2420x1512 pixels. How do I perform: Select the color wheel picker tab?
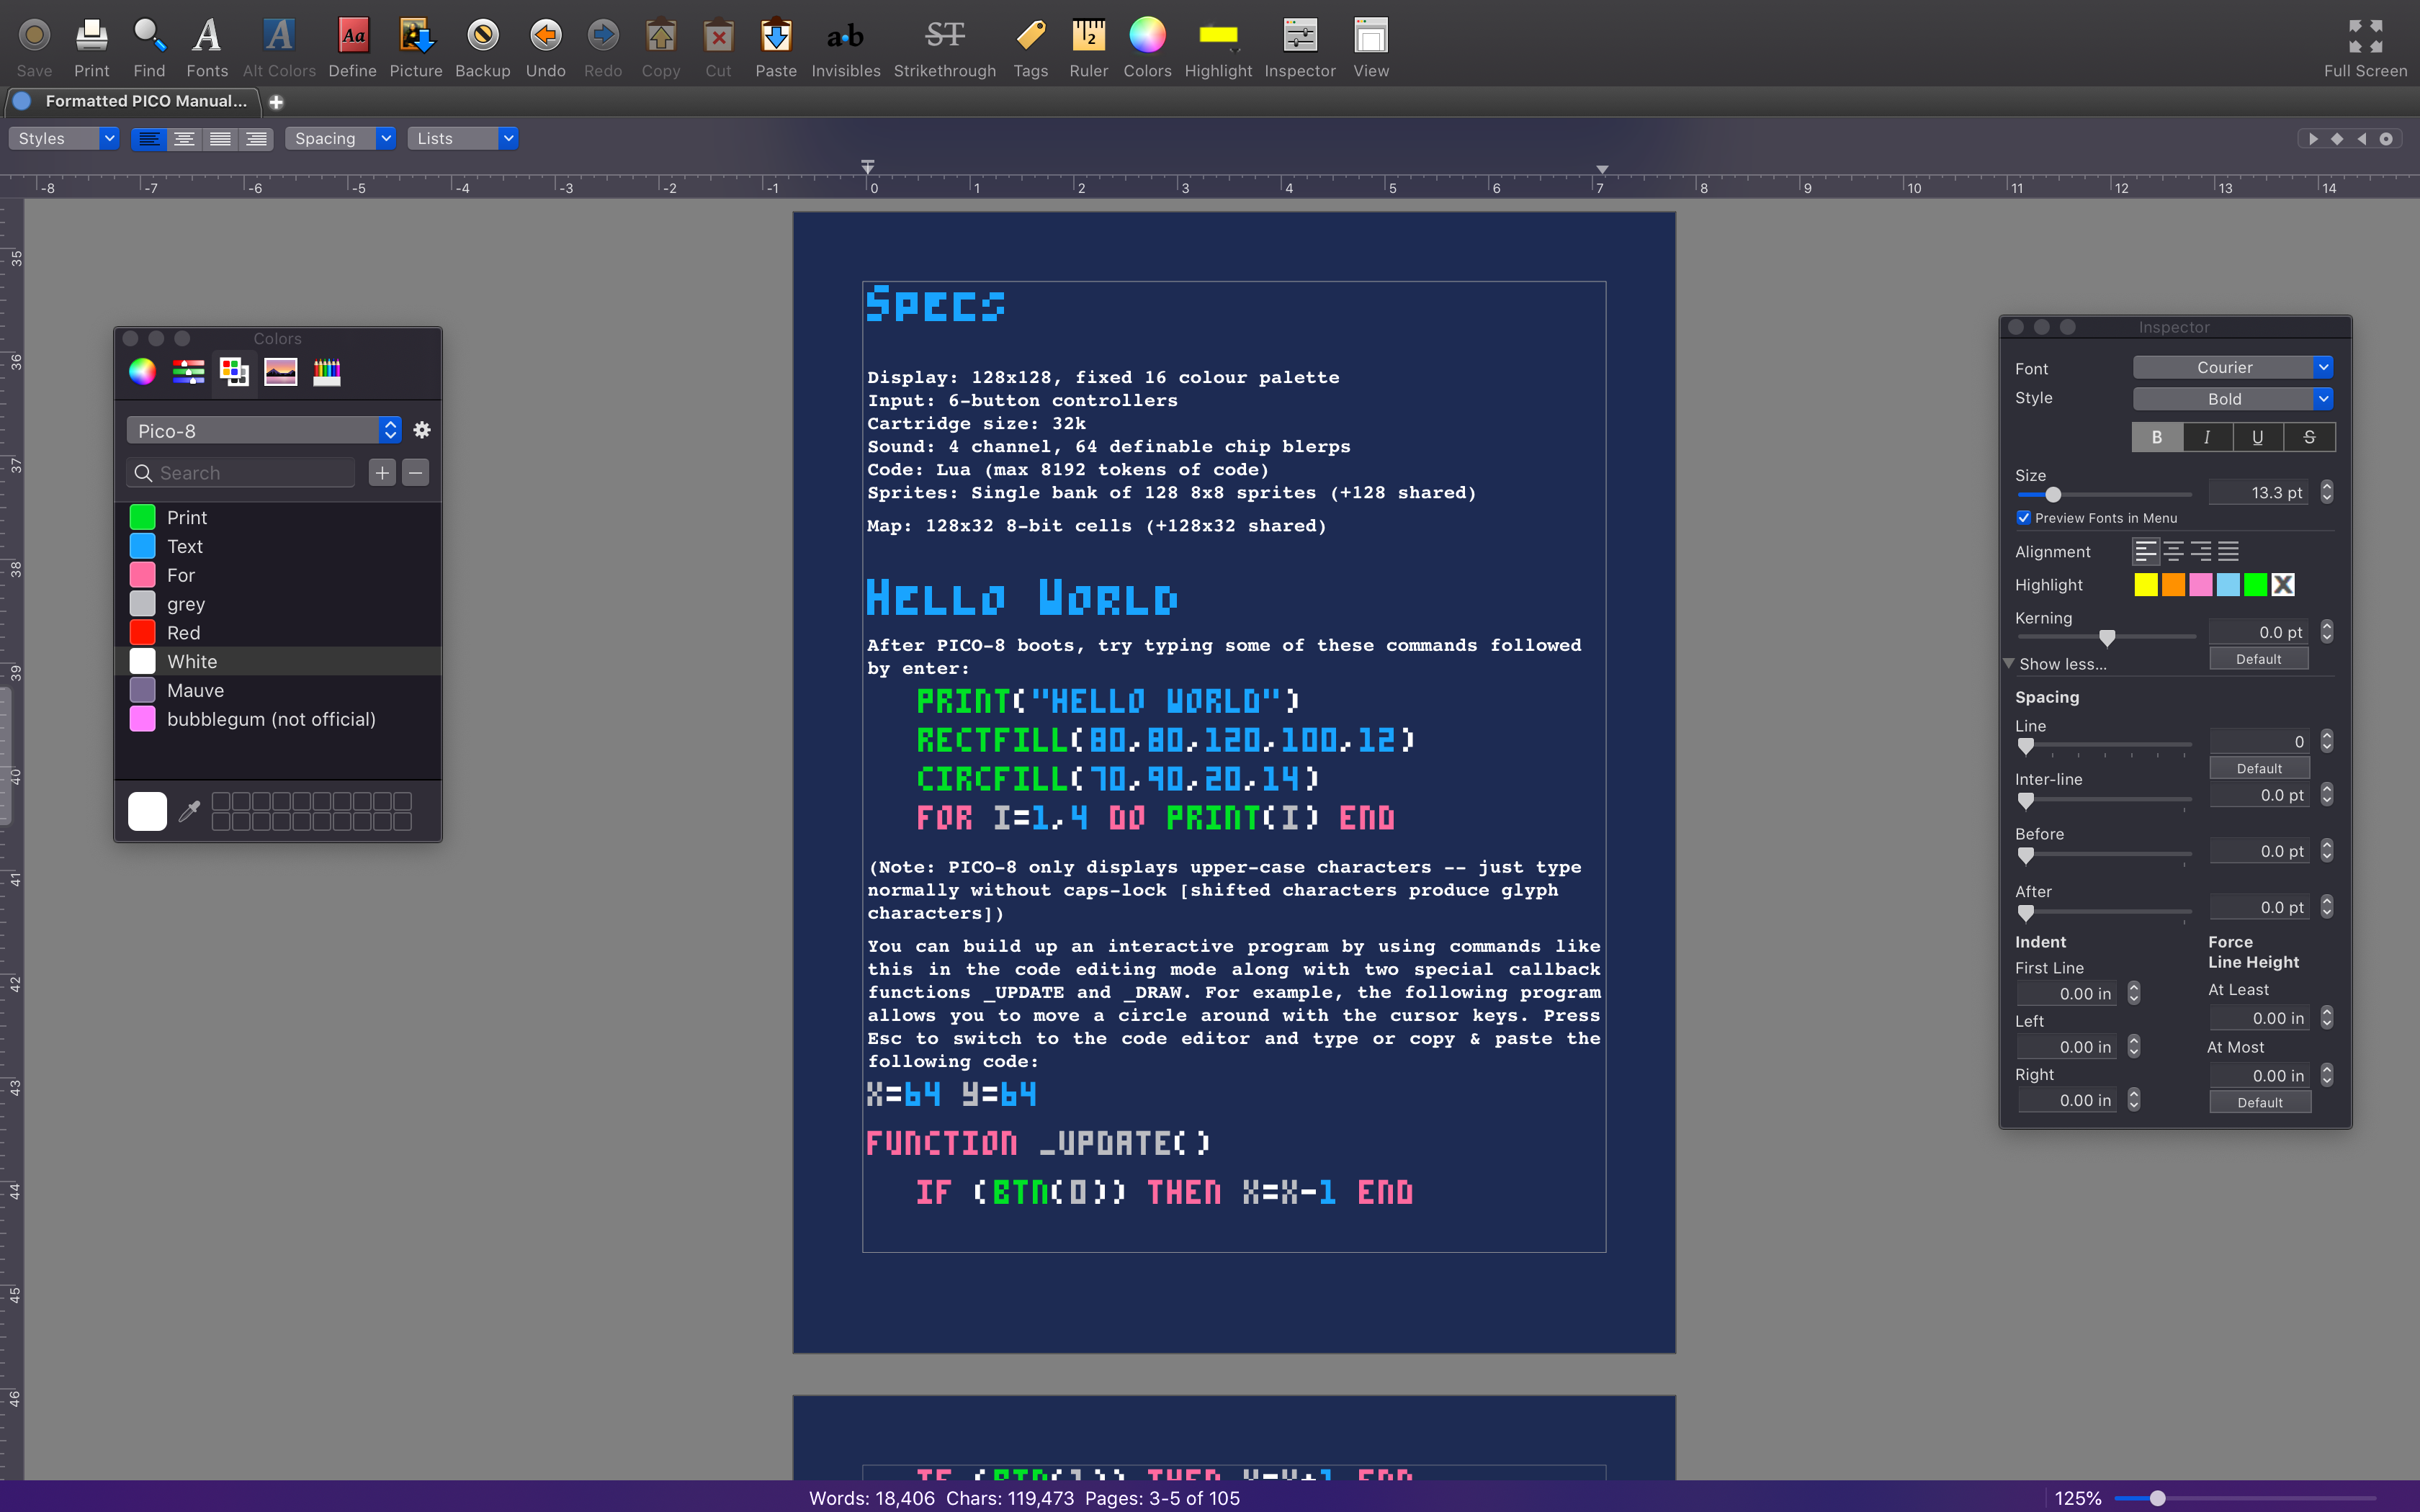(x=142, y=372)
